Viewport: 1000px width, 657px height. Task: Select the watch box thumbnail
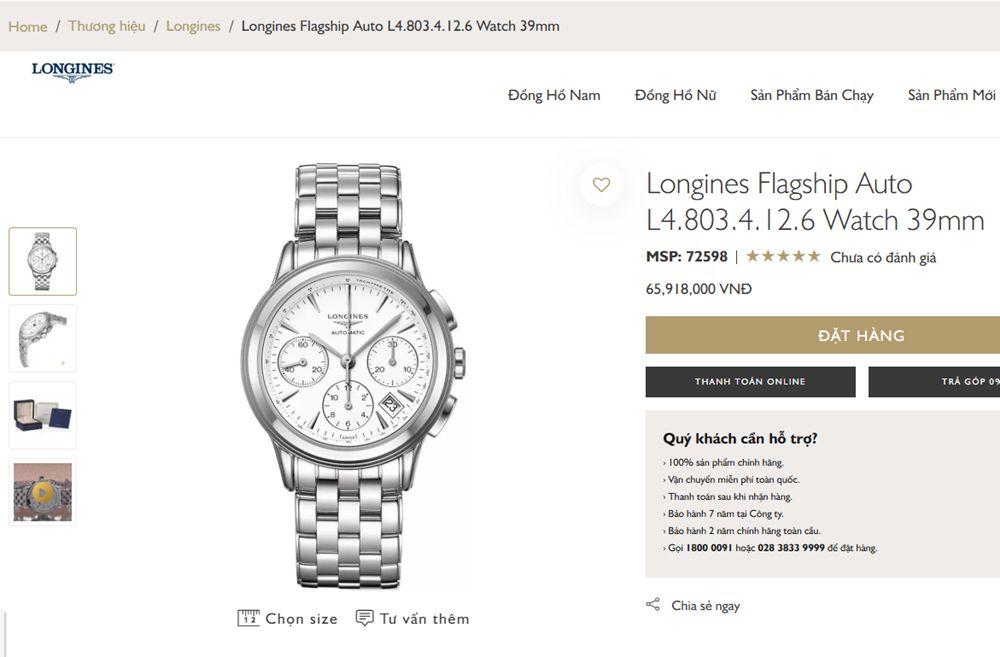click(43, 415)
